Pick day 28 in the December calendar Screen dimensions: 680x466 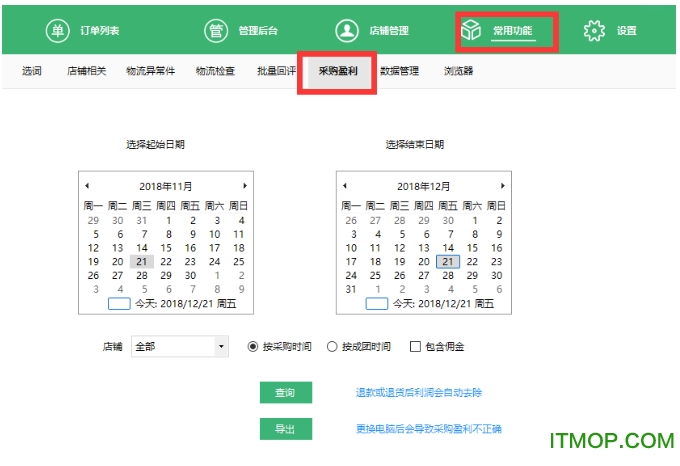coord(448,275)
